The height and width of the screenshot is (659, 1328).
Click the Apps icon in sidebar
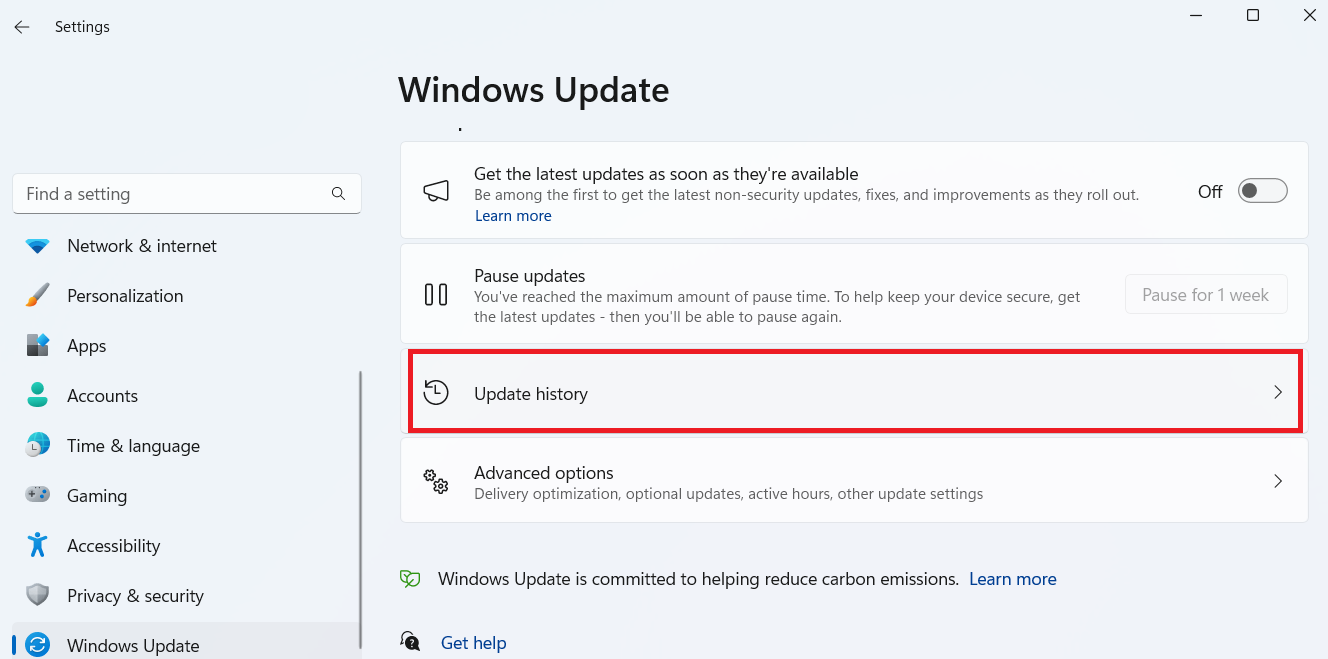[x=38, y=346]
